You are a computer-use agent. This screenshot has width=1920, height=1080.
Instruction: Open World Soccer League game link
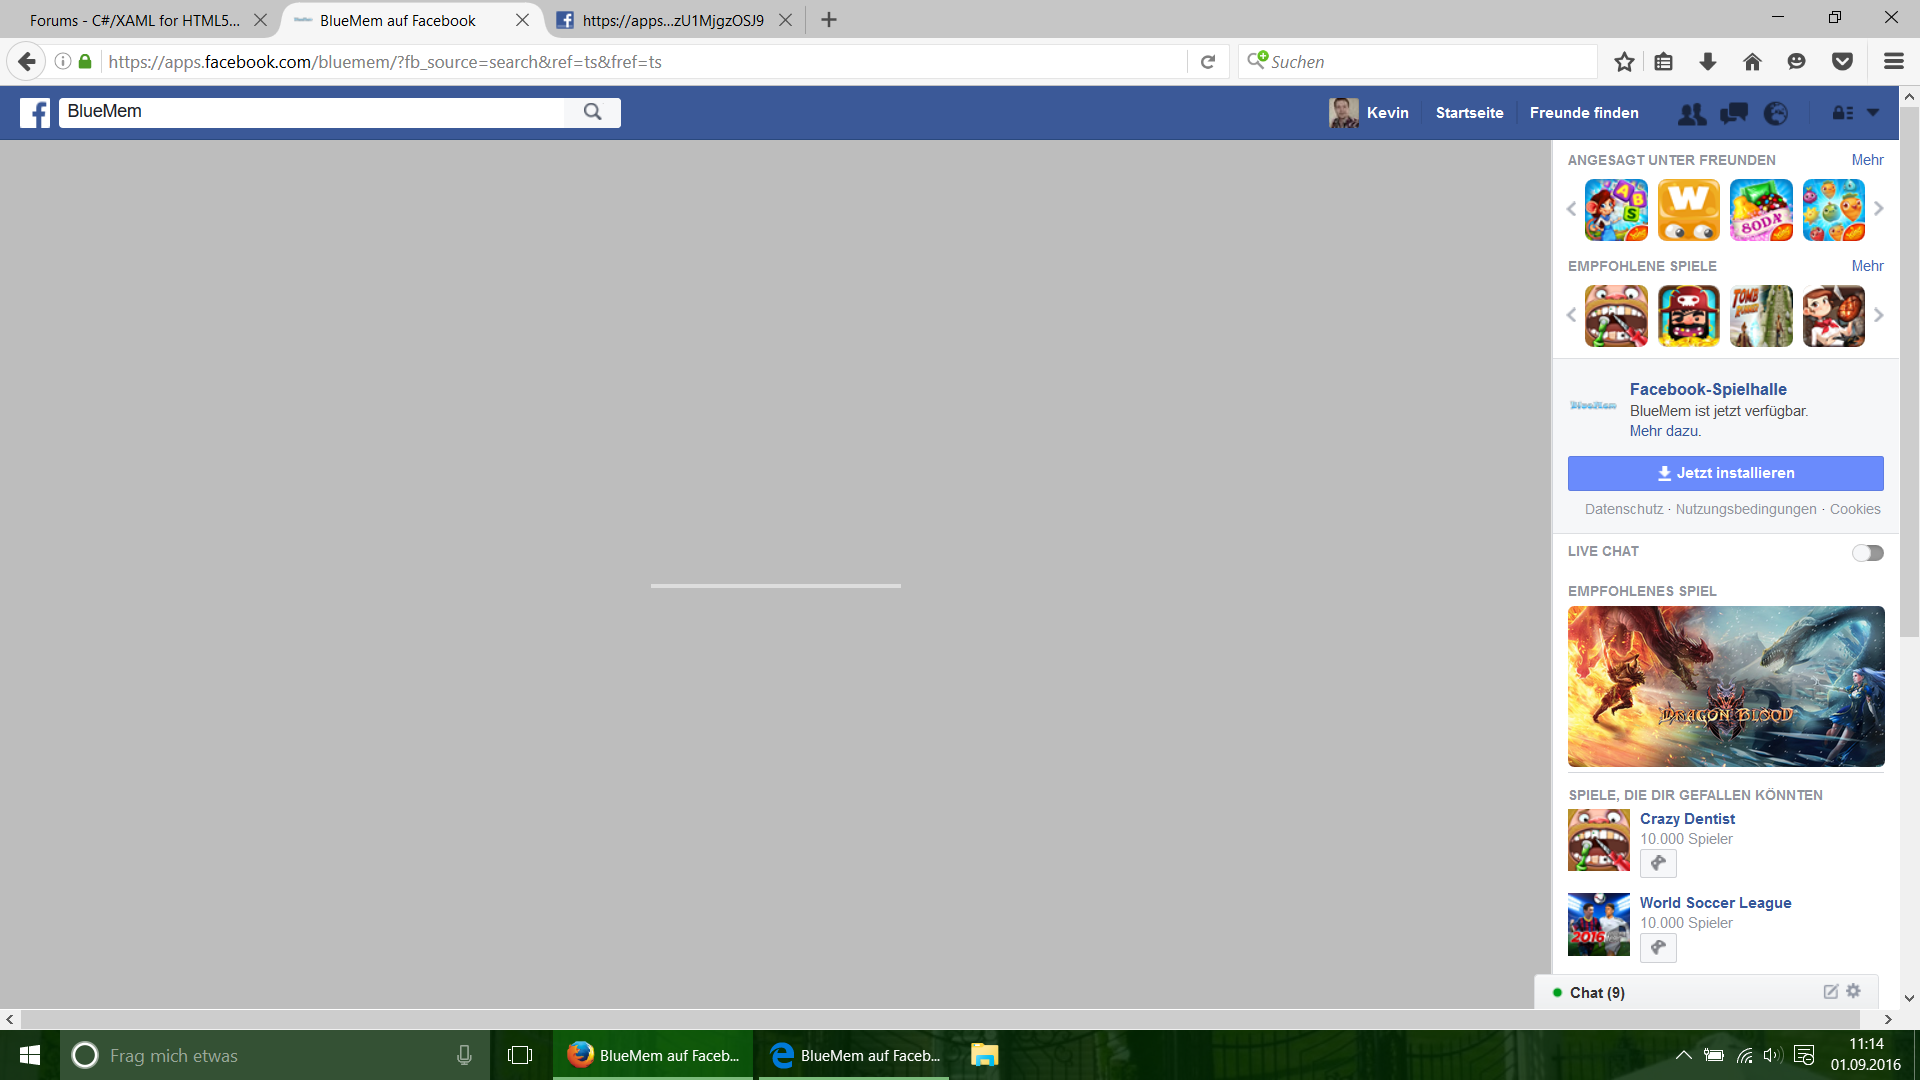1715,903
